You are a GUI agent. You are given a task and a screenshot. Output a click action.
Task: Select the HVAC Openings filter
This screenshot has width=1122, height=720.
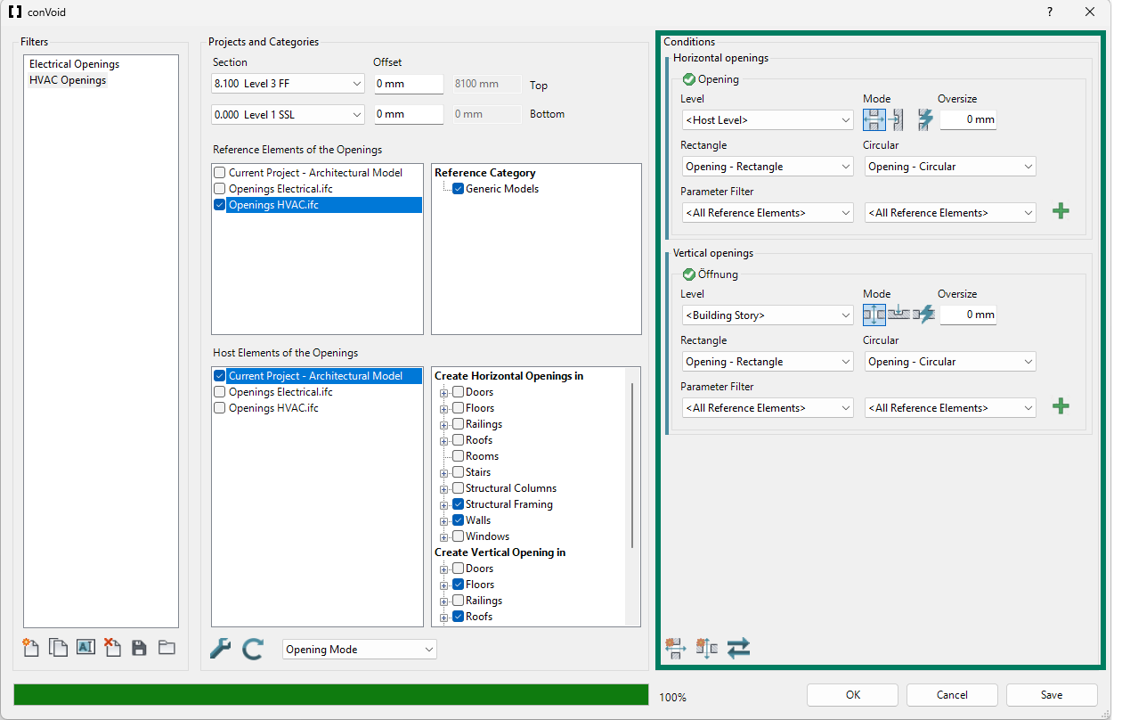click(x=67, y=80)
